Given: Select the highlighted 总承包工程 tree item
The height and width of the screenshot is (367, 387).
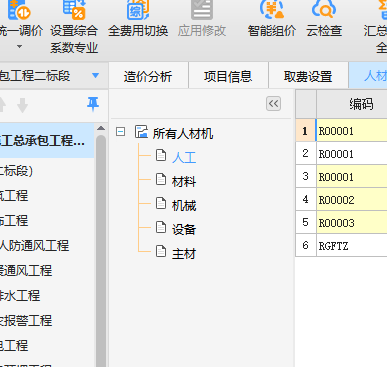Looking at the screenshot, I should pos(47,140).
